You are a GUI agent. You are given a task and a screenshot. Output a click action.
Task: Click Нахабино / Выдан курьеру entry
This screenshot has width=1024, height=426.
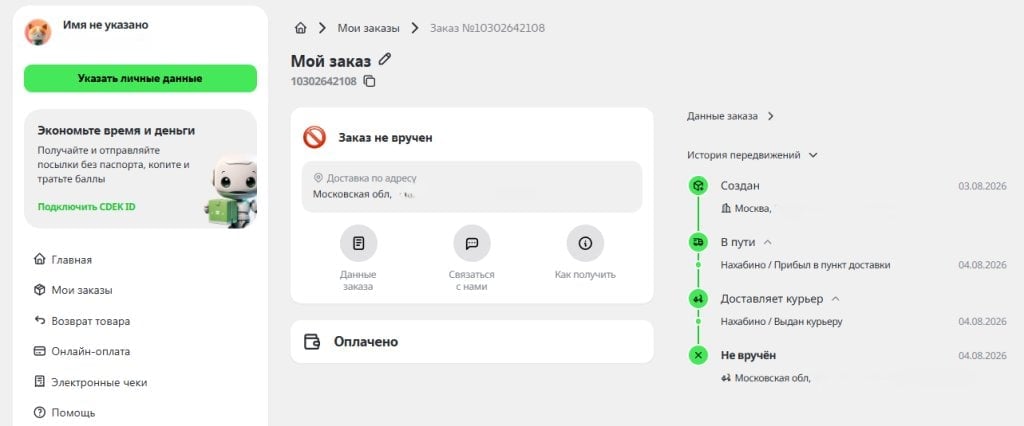click(781, 321)
